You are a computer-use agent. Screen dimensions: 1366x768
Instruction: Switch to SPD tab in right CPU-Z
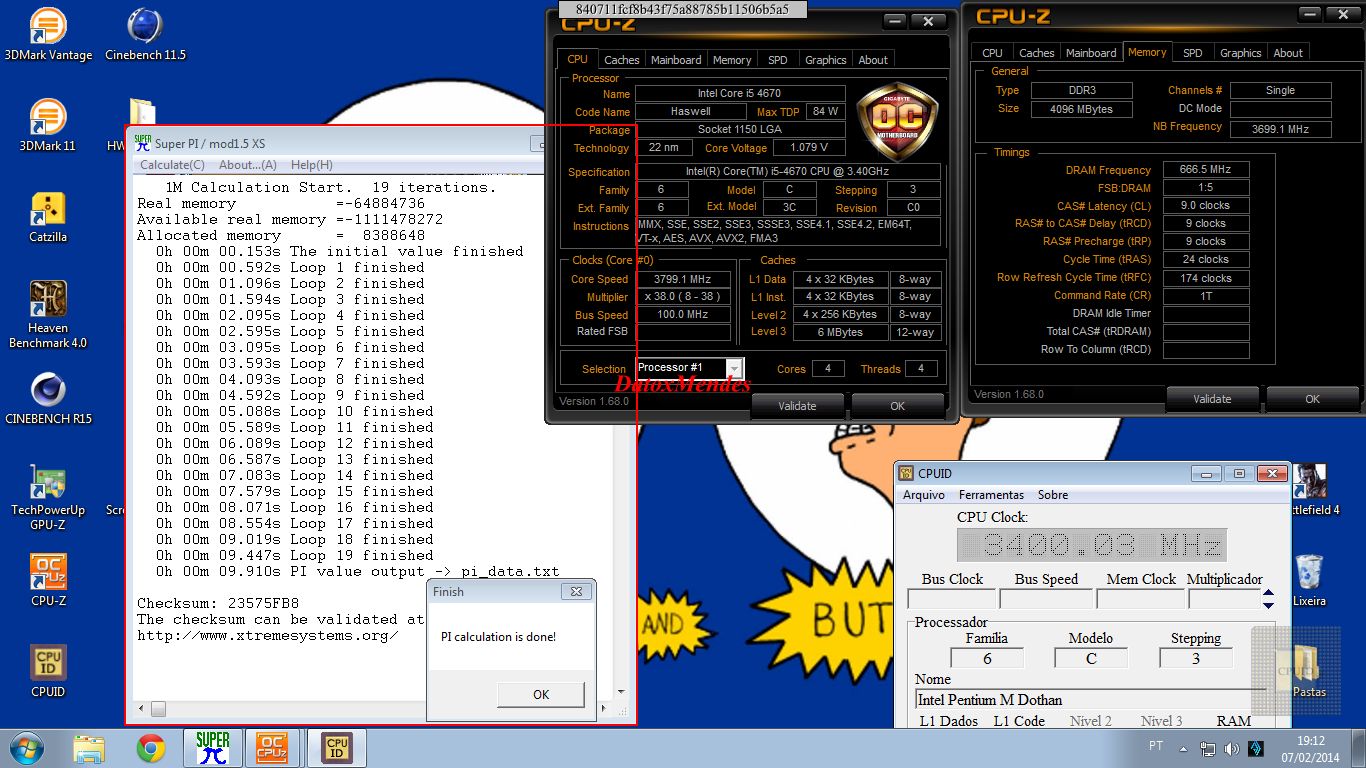coord(1192,53)
